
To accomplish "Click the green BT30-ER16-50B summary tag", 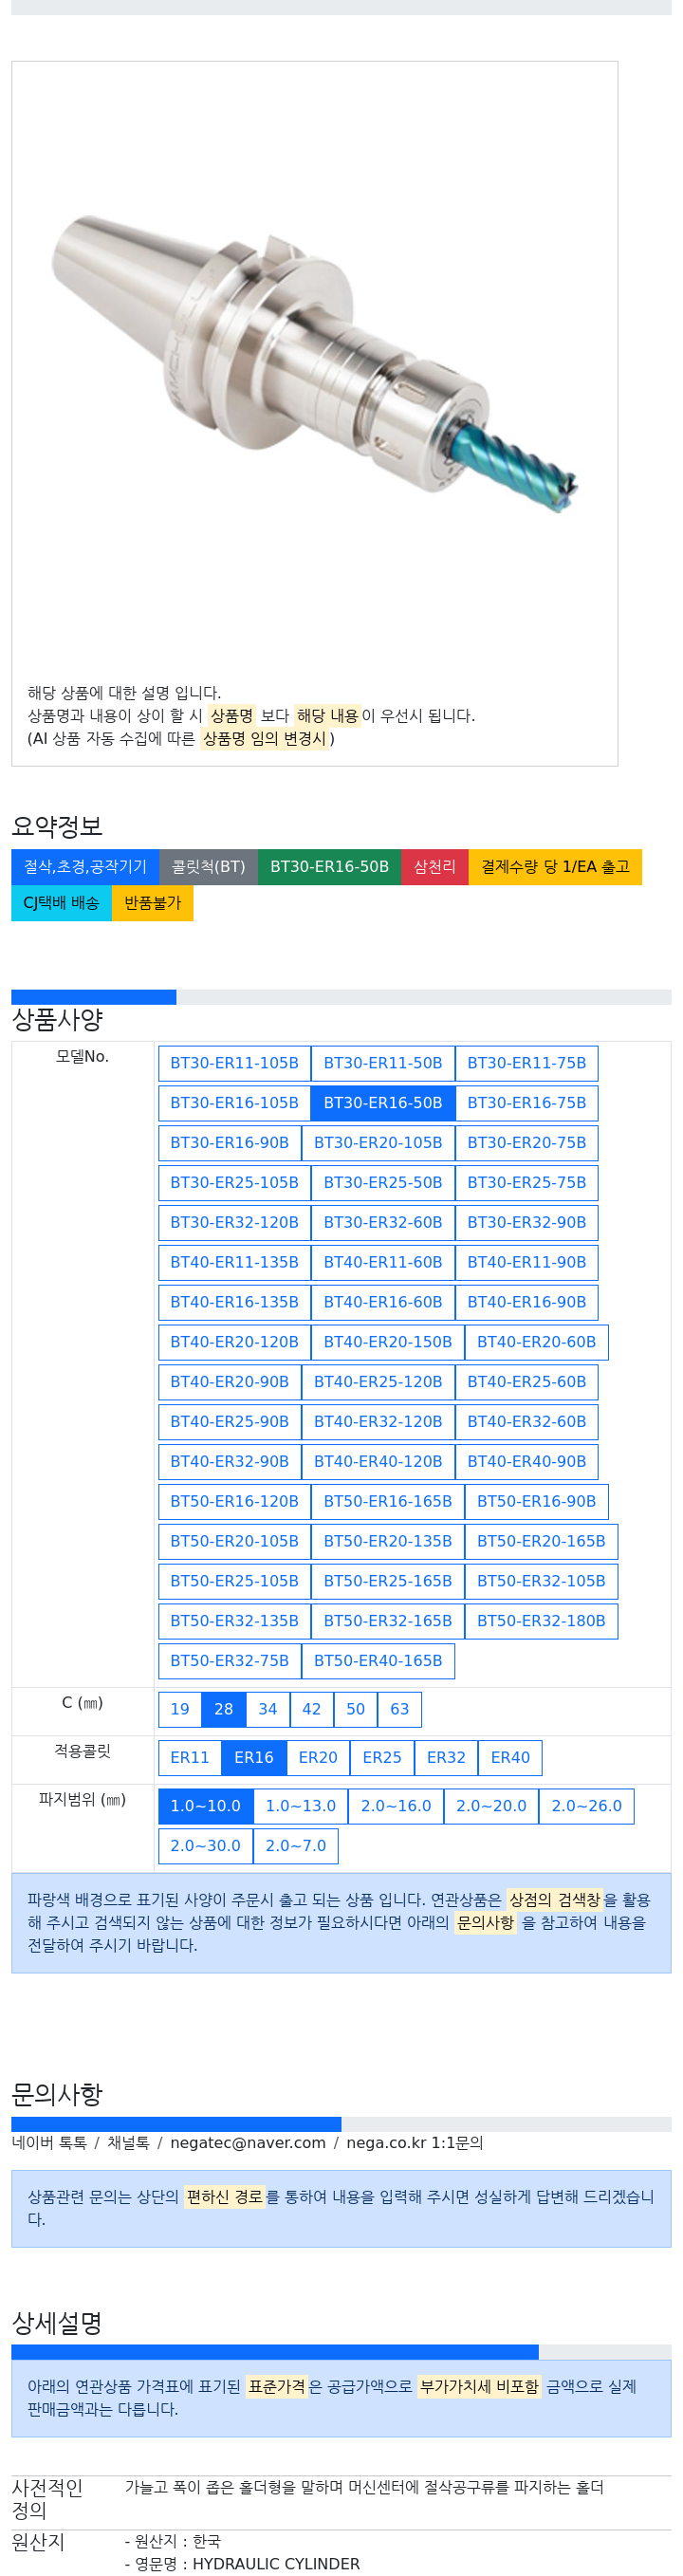I will [x=329, y=867].
